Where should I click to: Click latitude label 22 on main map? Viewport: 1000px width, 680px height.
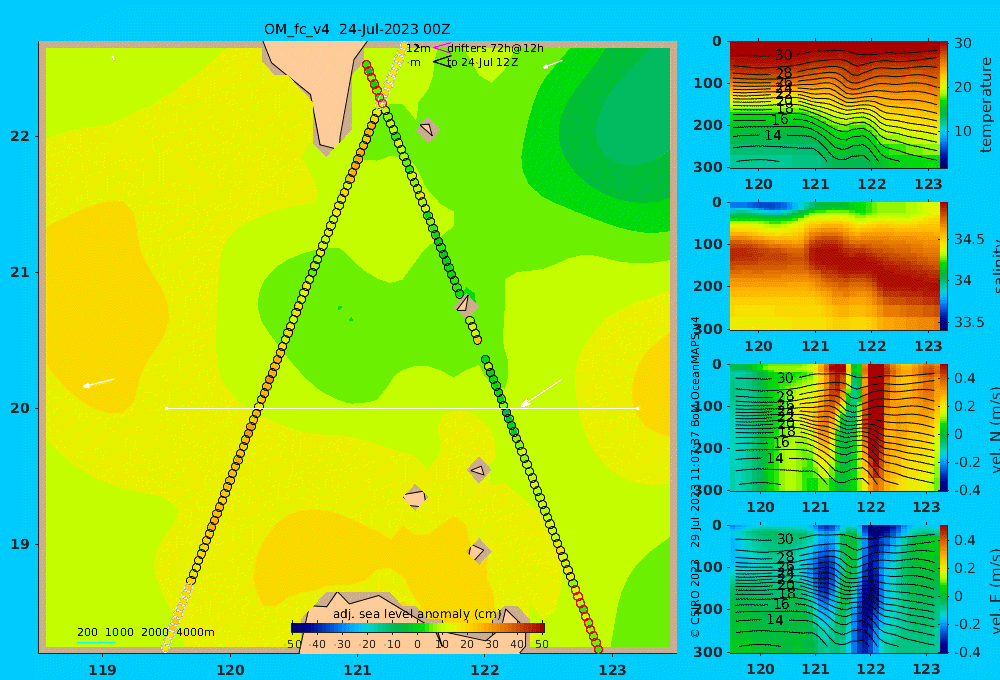coord(20,136)
